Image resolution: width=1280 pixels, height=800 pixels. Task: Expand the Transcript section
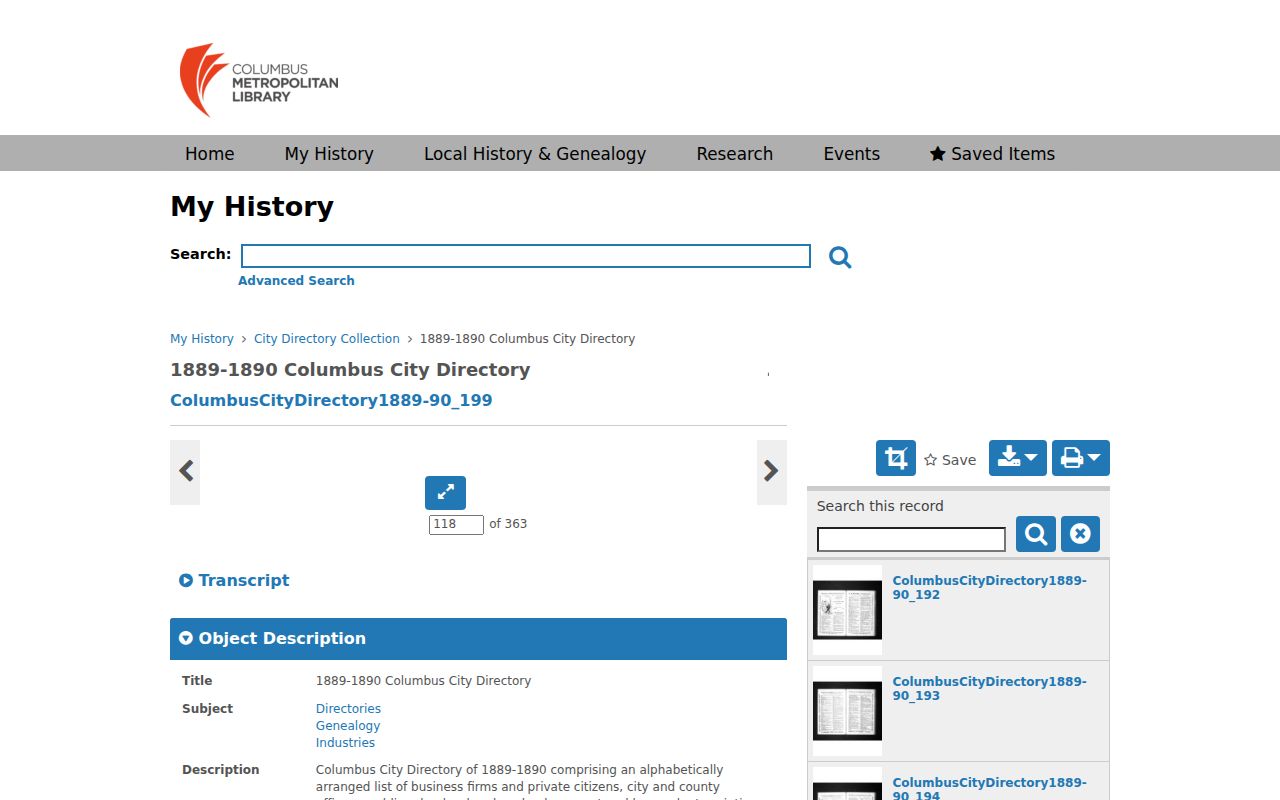click(234, 580)
